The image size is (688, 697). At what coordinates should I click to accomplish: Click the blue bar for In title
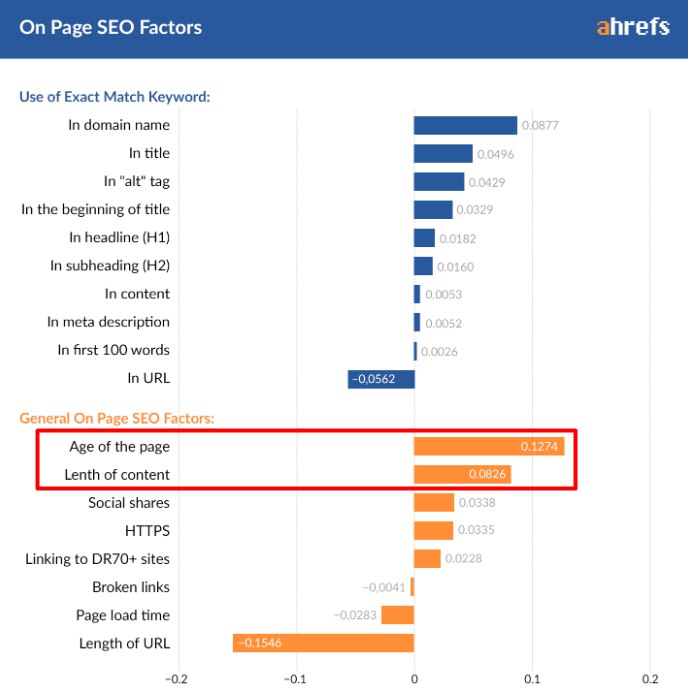coord(443,153)
